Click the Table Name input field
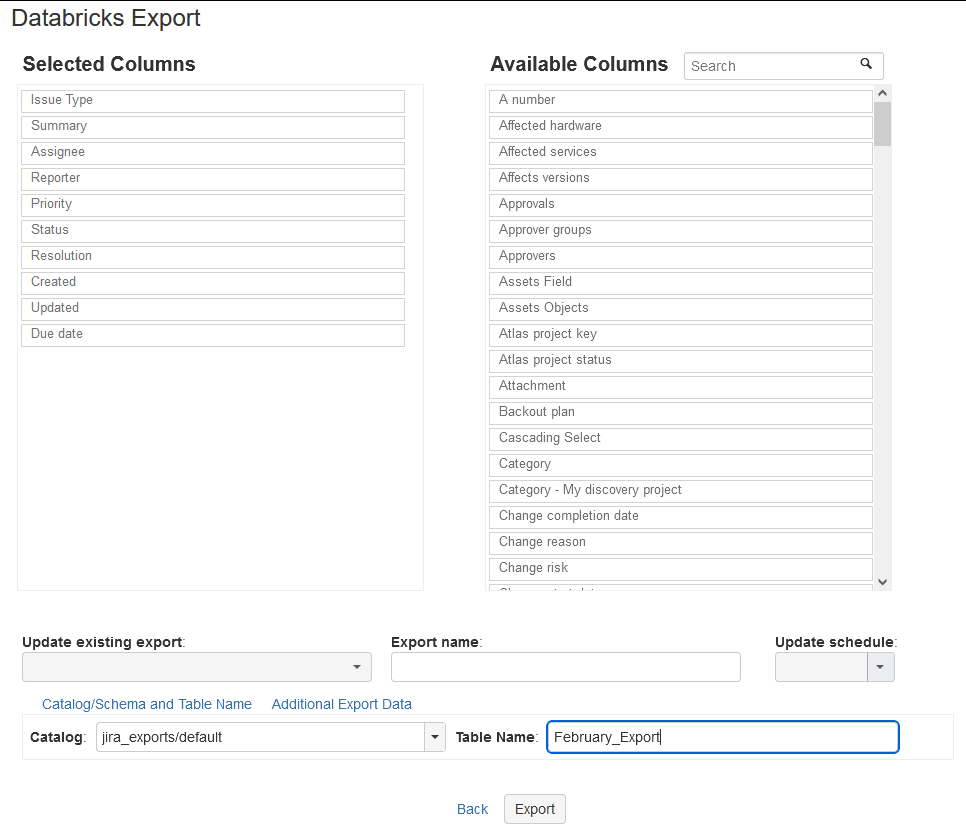Image resolution: width=966 pixels, height=837 pixels. click(x=723, y=737)
